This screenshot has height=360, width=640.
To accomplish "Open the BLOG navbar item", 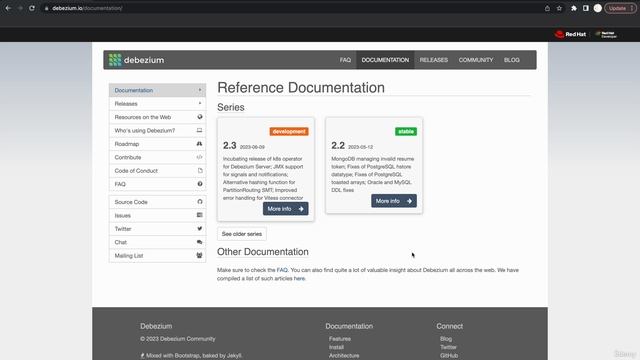I will [511, 60].
